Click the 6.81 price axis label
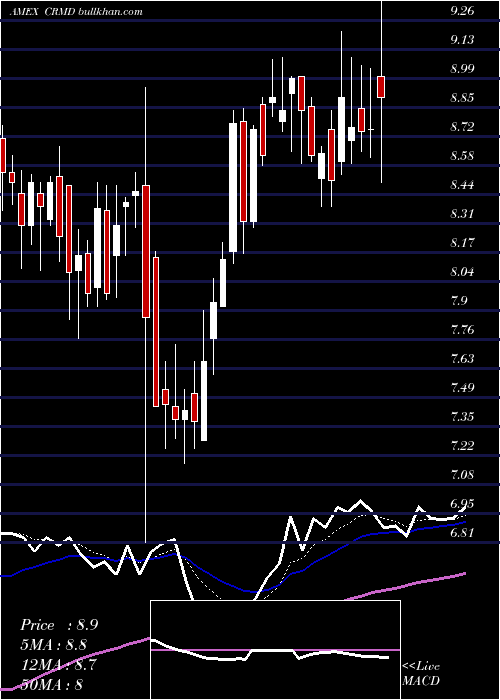Image resolution: width=500 pixels, height=700 pixels. pyautogui.click(x=462, y=533)
